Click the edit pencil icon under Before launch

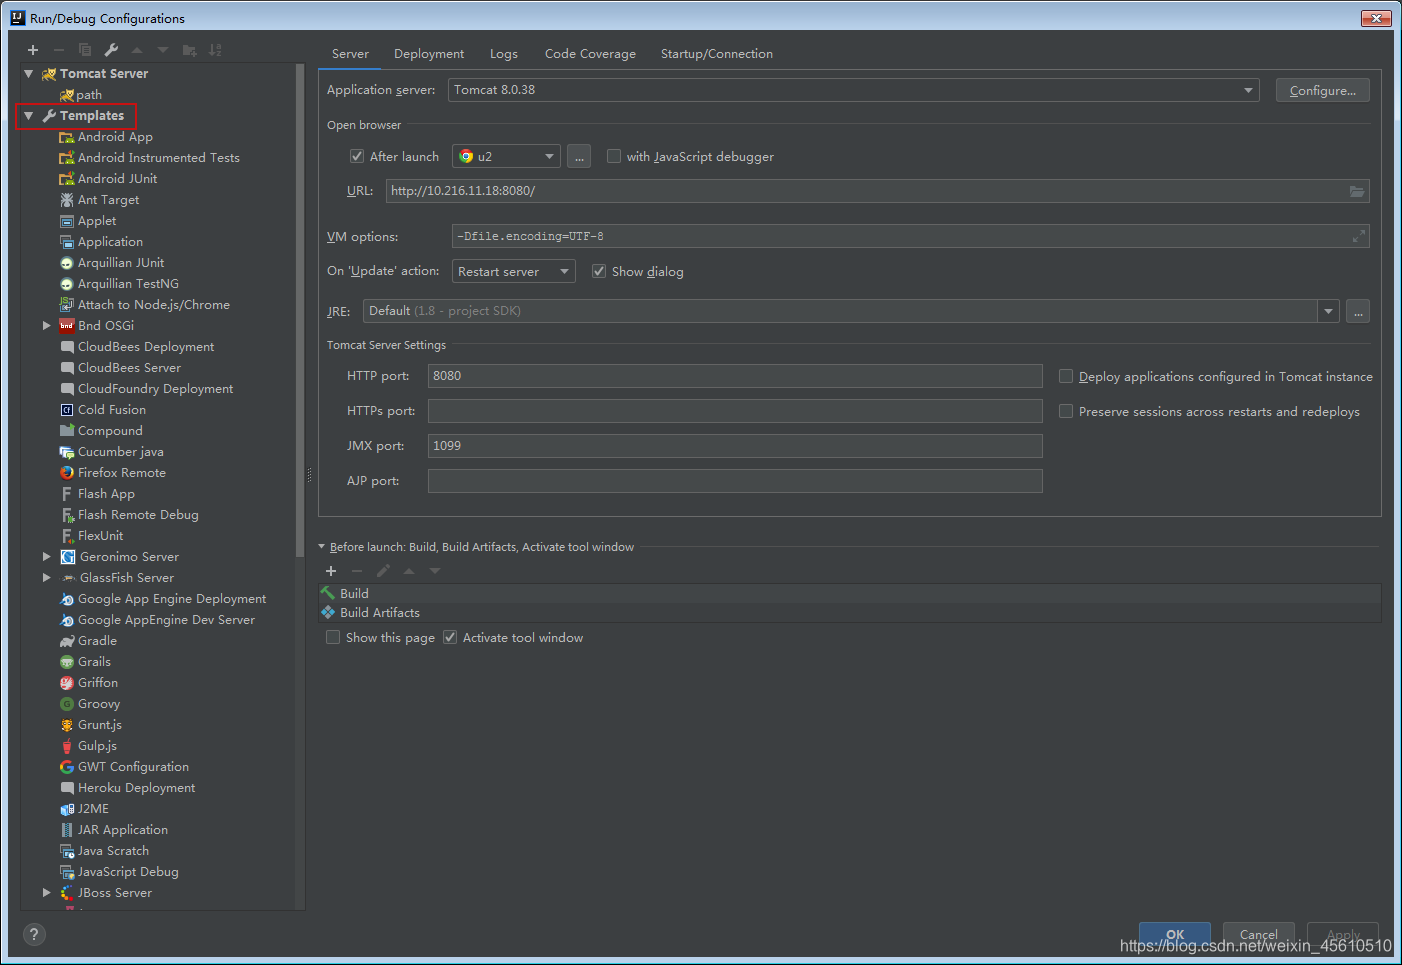coord(383,571)
